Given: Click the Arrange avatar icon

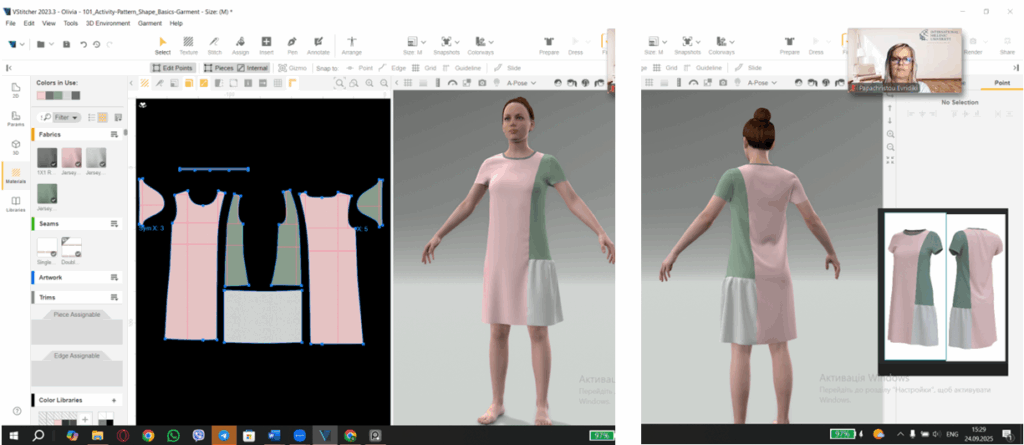Looking at the screenshot, I should tap(351, 43).
